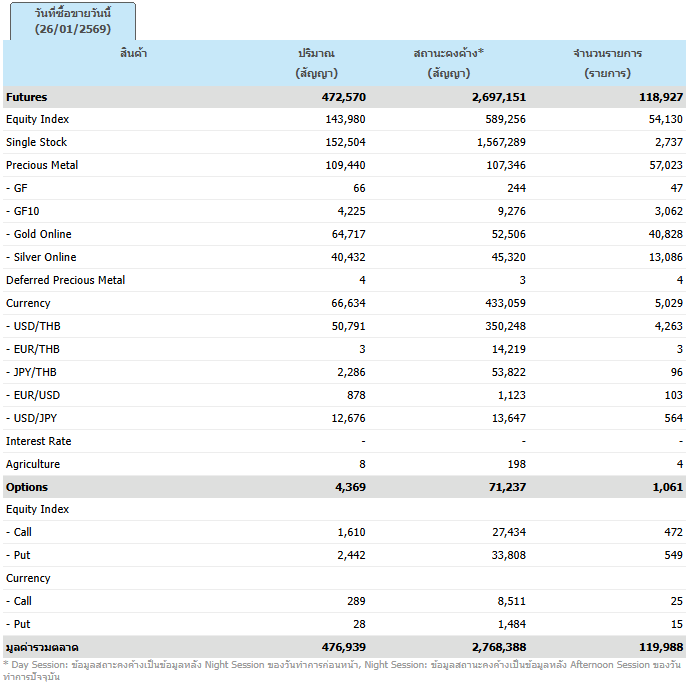The image size is (689, 689).
Task: Click the Agriculture row label
Action: (33, 465)
